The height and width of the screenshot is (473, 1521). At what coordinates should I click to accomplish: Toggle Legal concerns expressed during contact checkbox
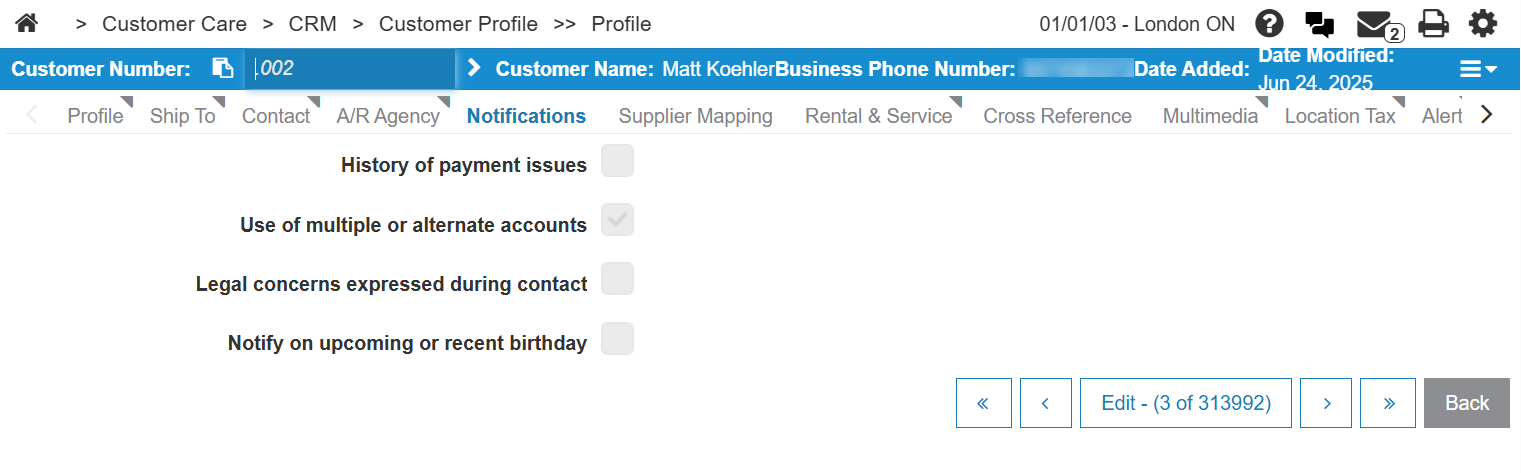click(x=617, y=279)
